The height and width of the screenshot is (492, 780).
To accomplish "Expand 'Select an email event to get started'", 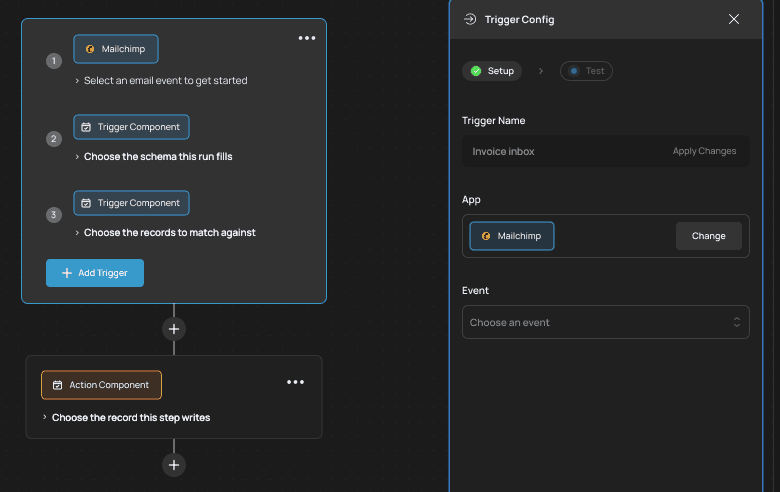I will coord(161,81).
